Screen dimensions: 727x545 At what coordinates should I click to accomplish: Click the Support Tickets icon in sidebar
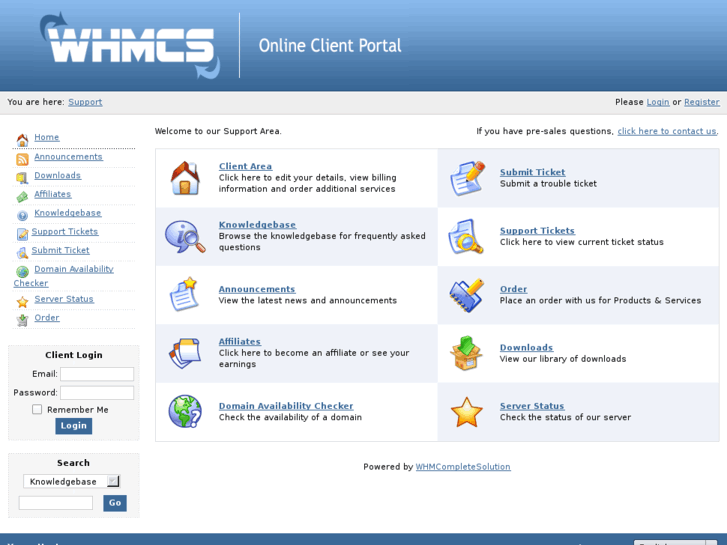[22, 234]
